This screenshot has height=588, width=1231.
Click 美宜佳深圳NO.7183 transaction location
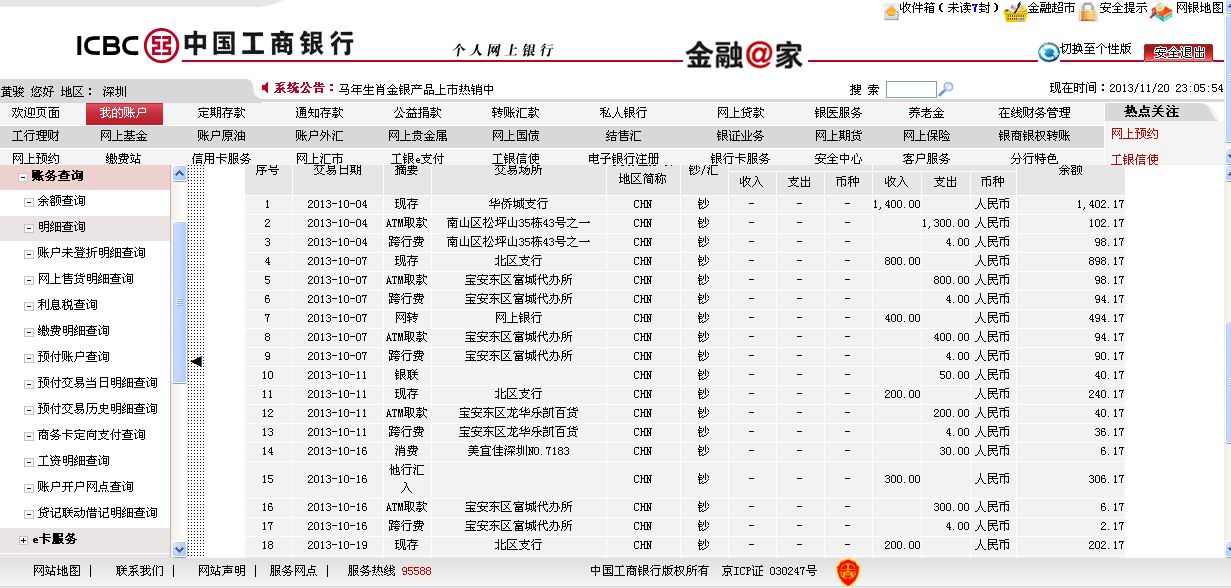click(518, 451)
